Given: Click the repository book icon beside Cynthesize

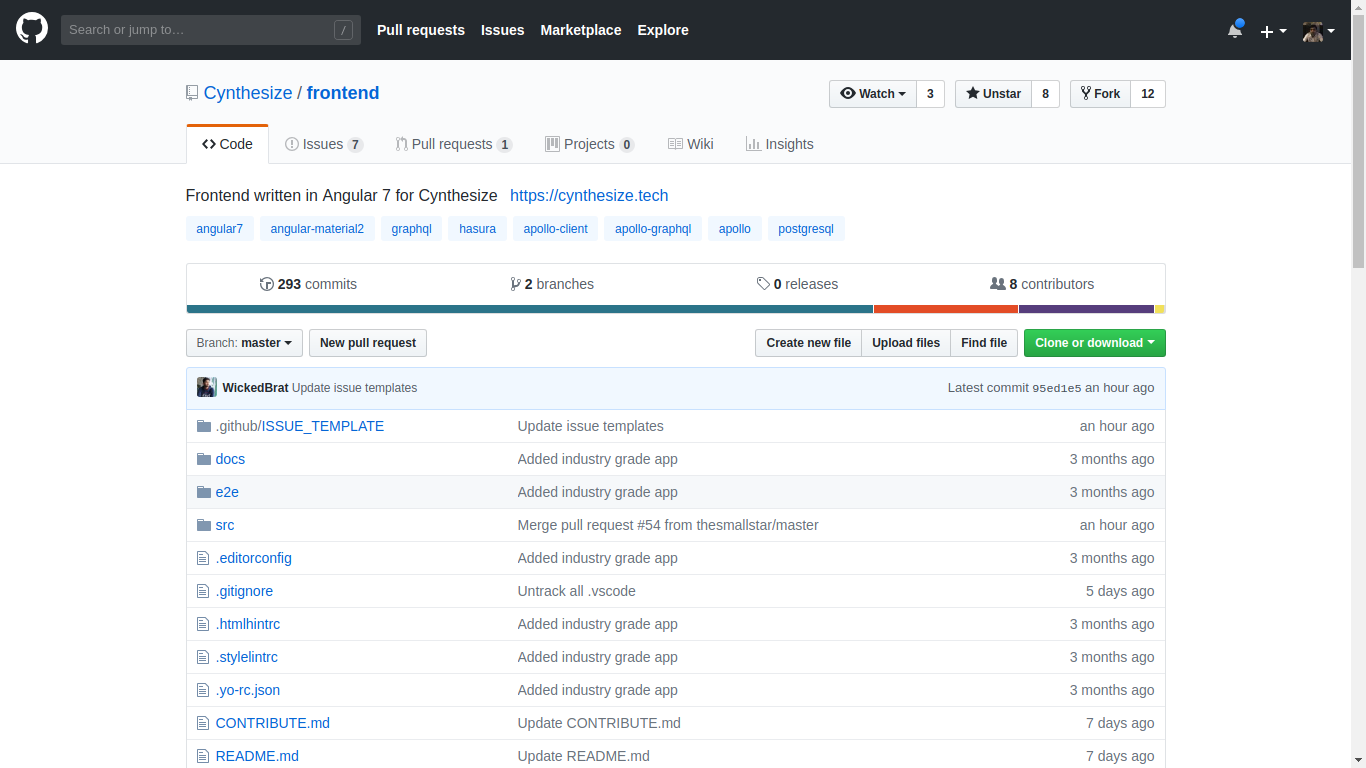Looking at the screenshot, I should (x=191, y=92).
